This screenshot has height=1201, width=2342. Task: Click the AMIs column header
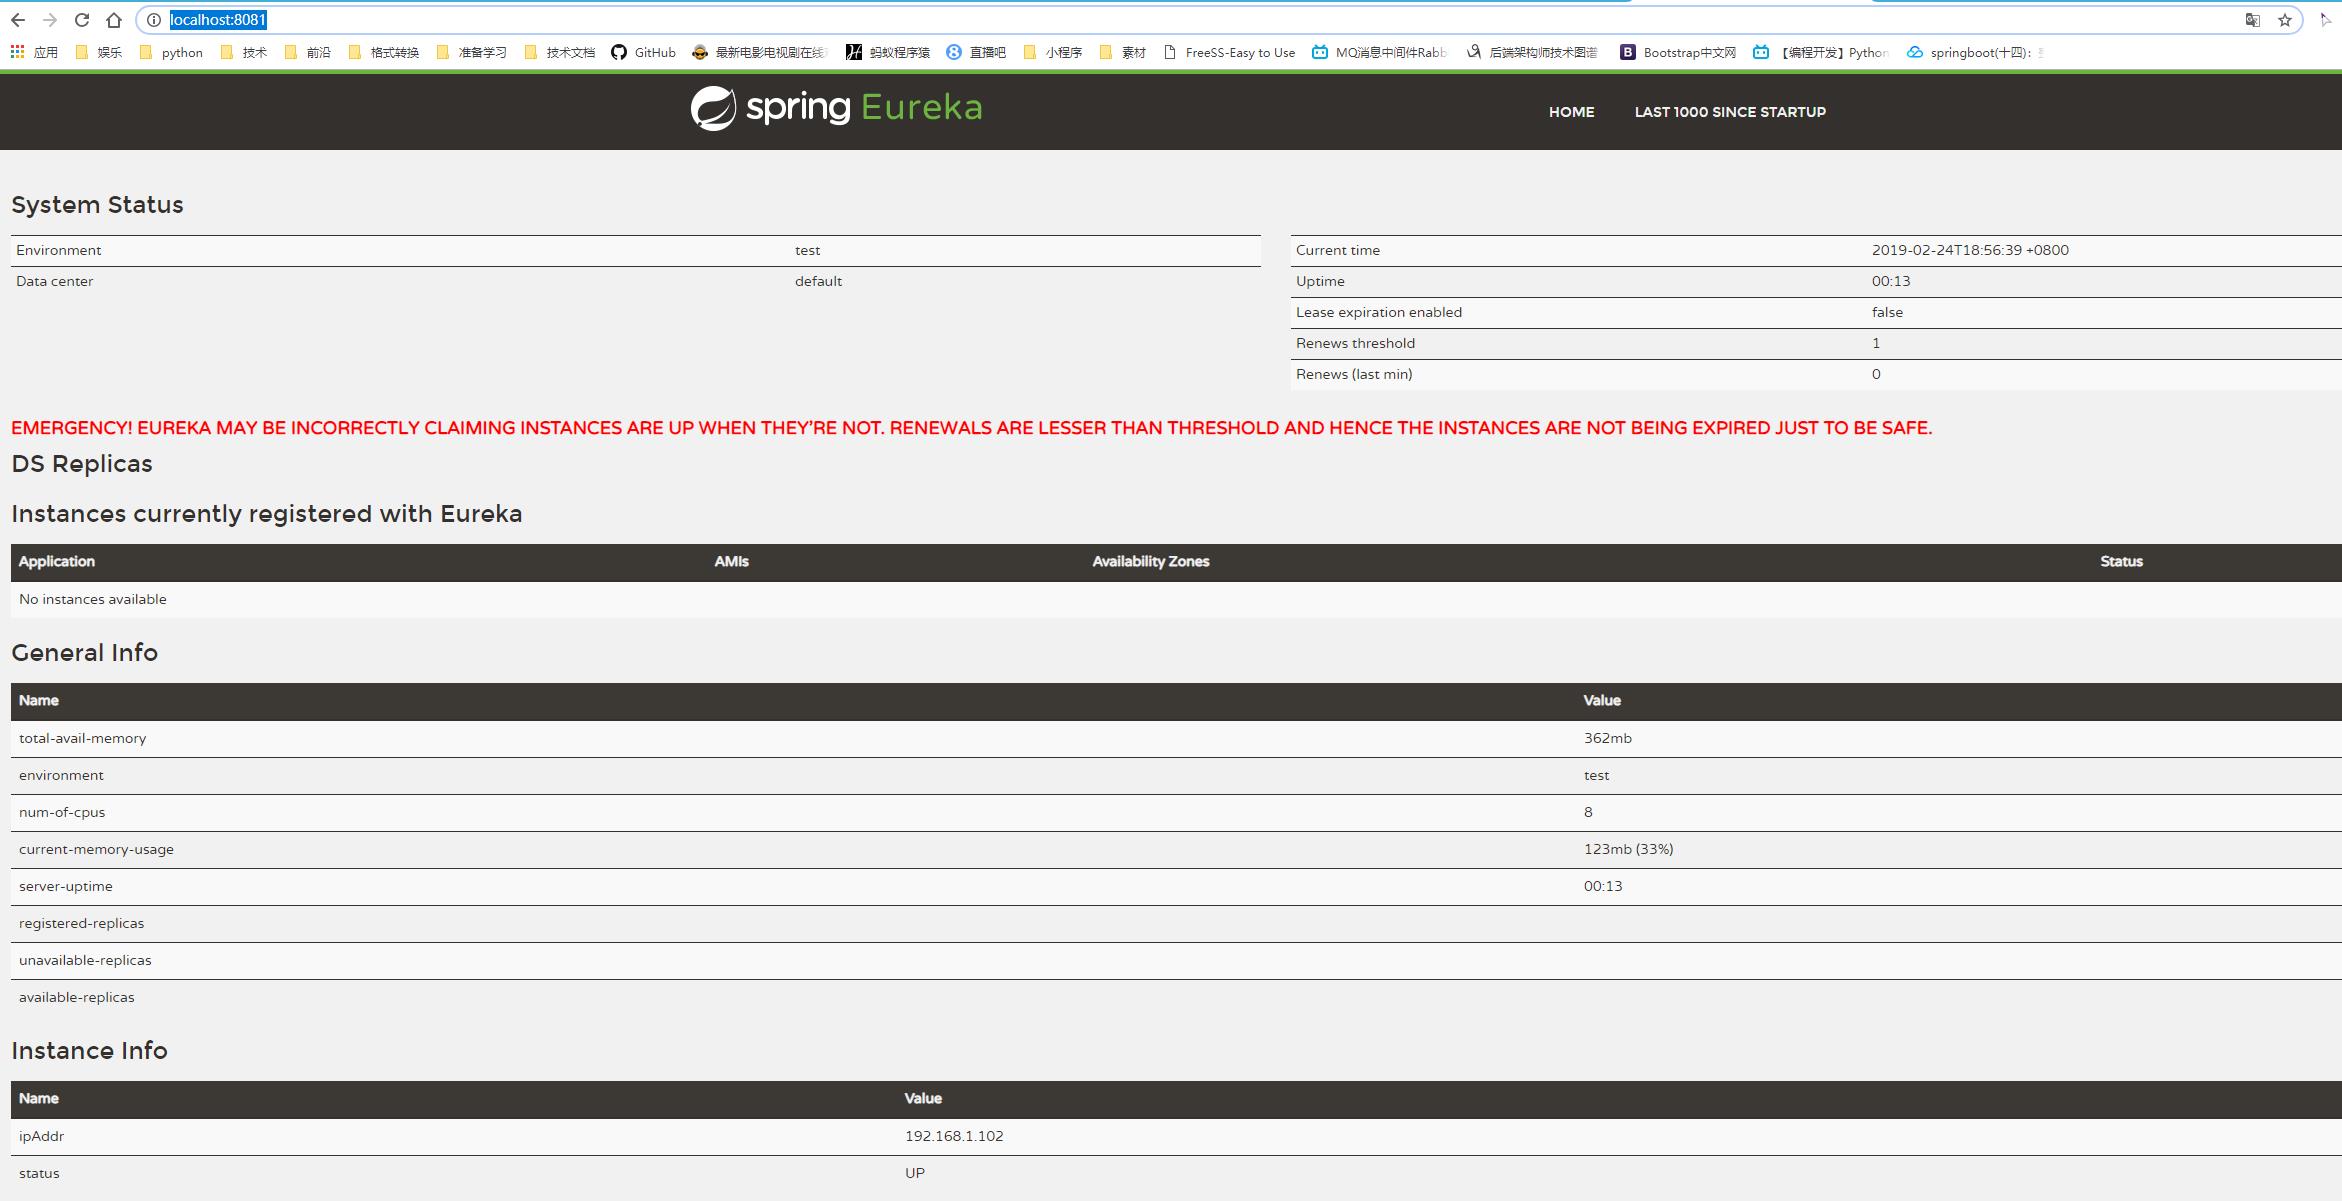click(731, 561)
